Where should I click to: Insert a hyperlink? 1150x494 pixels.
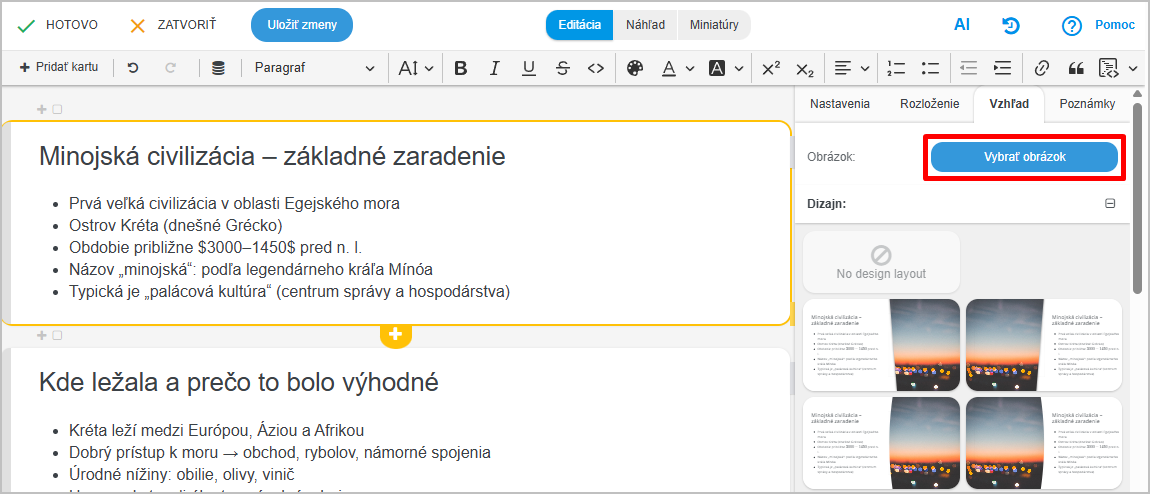(1042, 68)
